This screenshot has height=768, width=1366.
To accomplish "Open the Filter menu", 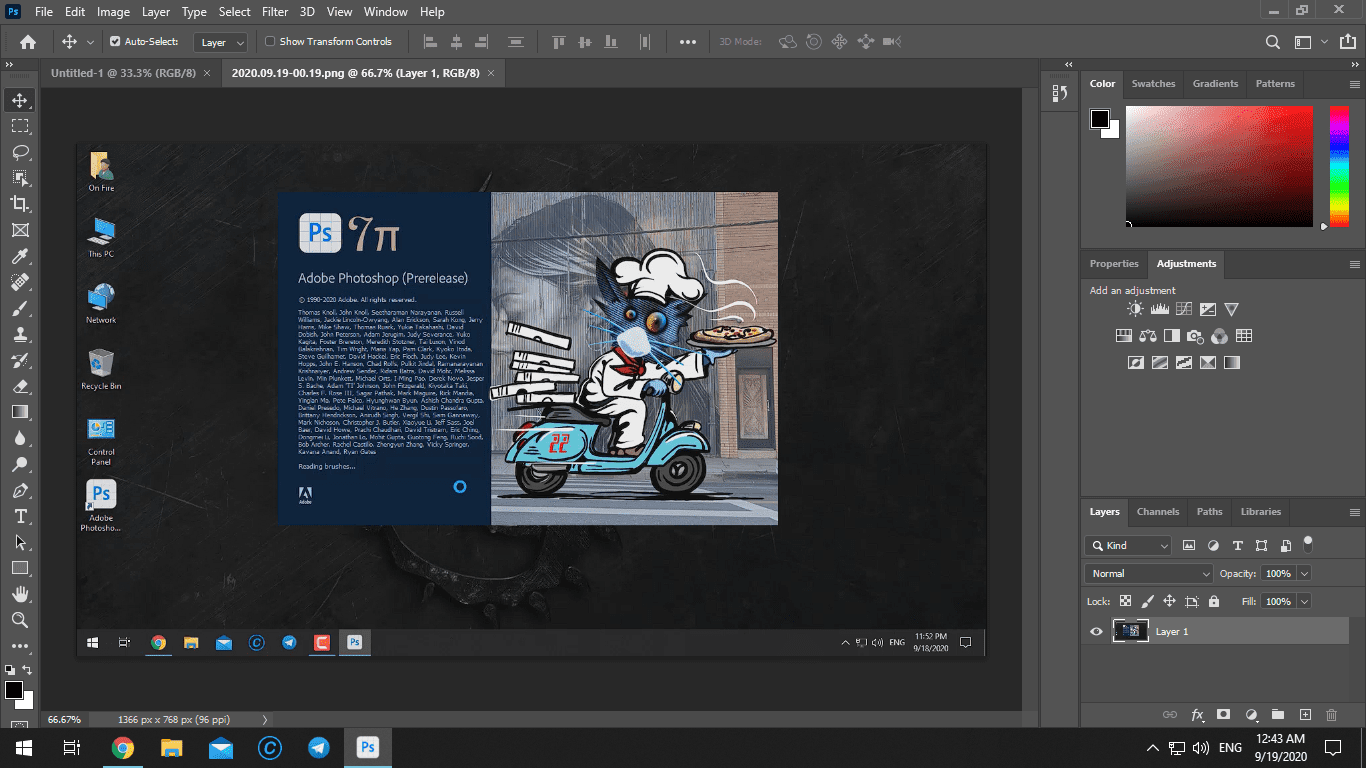I will pos(277,12).
